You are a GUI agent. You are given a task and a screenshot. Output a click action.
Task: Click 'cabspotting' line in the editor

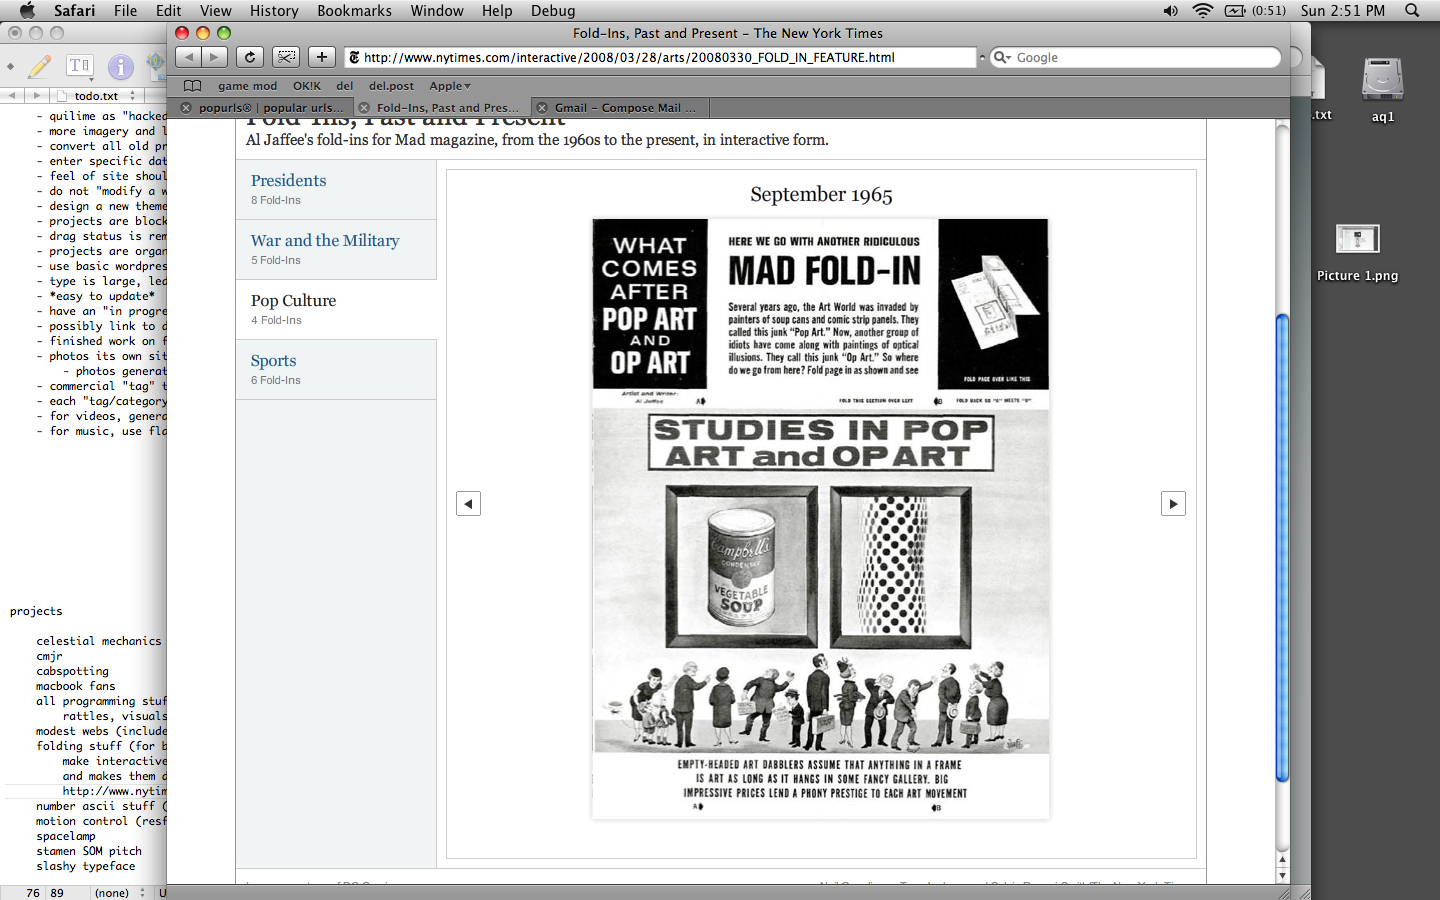tap(73, 671)
